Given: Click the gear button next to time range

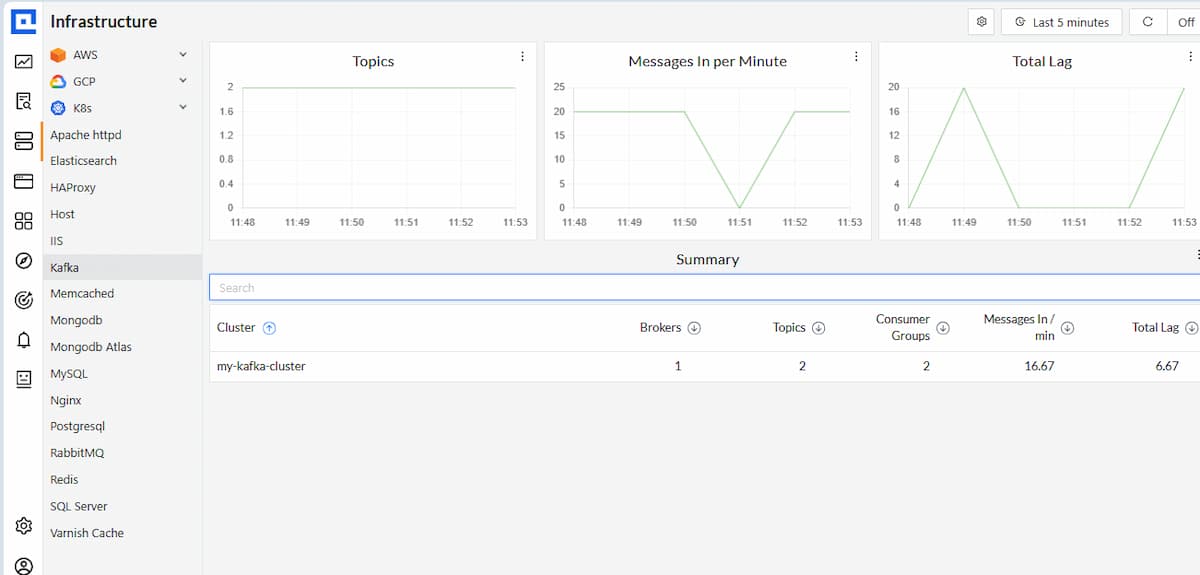Looking at the screenshot, I should tap(982, 22).
